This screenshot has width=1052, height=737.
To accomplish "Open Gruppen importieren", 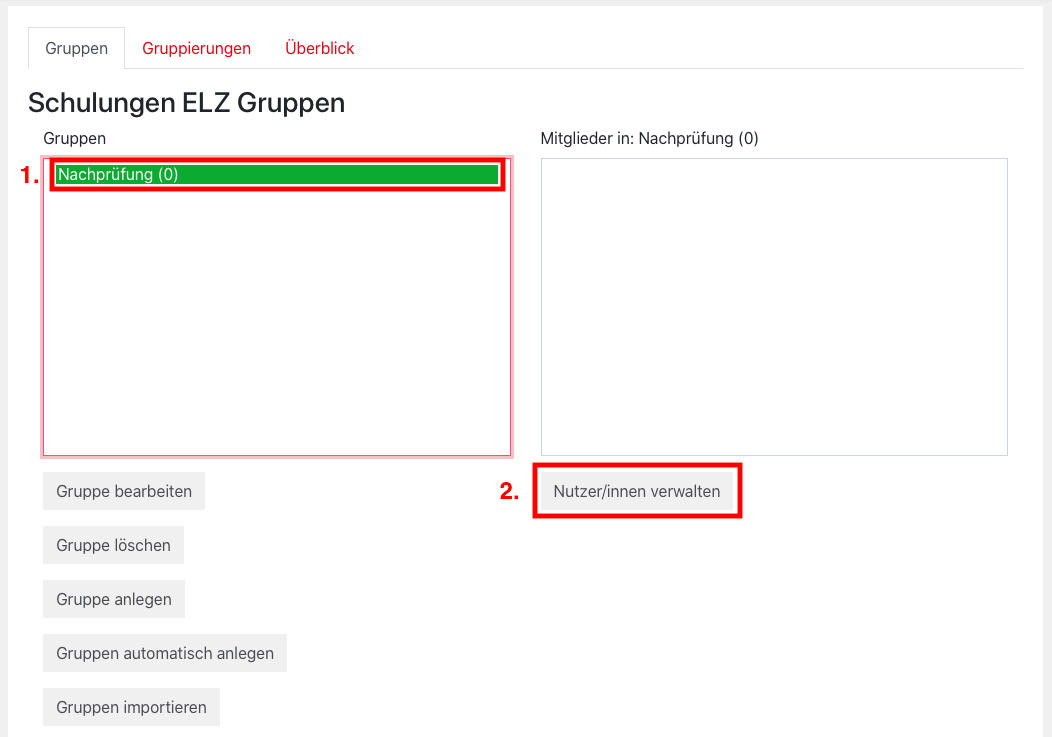I will (131, 707).
